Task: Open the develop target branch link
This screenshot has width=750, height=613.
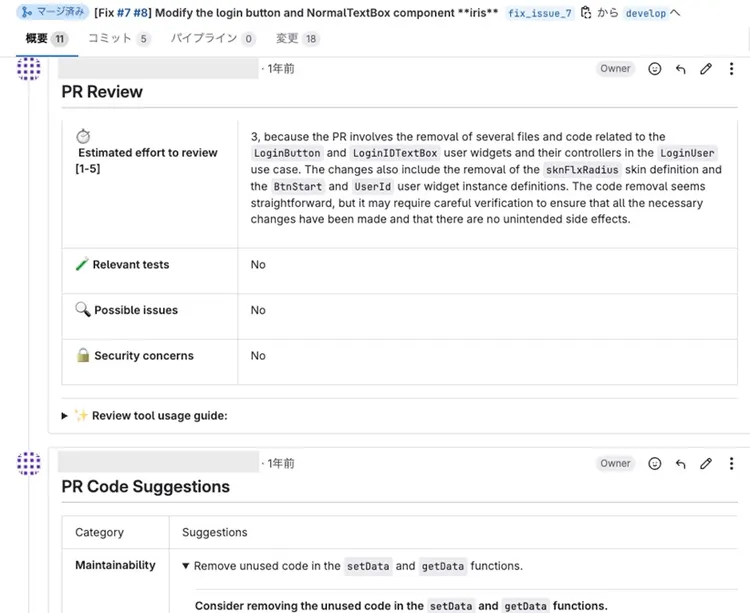Action: click(645, 14)
